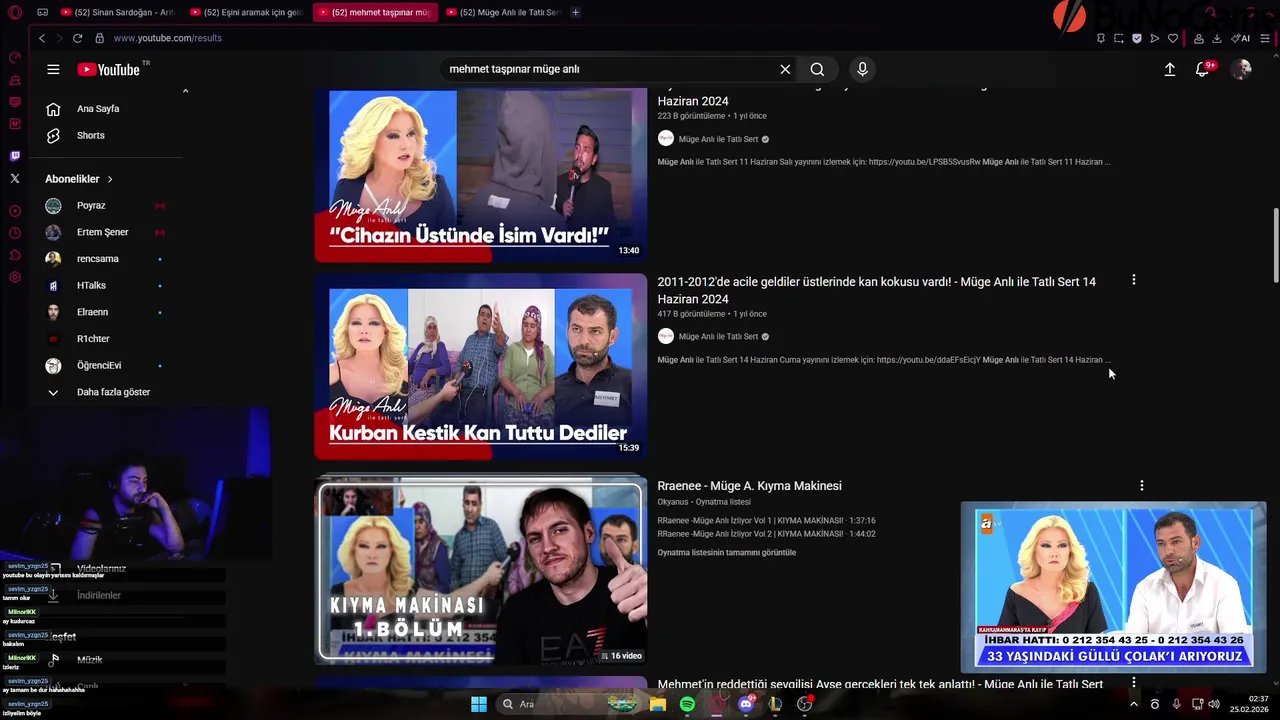Open bookmarks heart icon

pos(1173,38)
